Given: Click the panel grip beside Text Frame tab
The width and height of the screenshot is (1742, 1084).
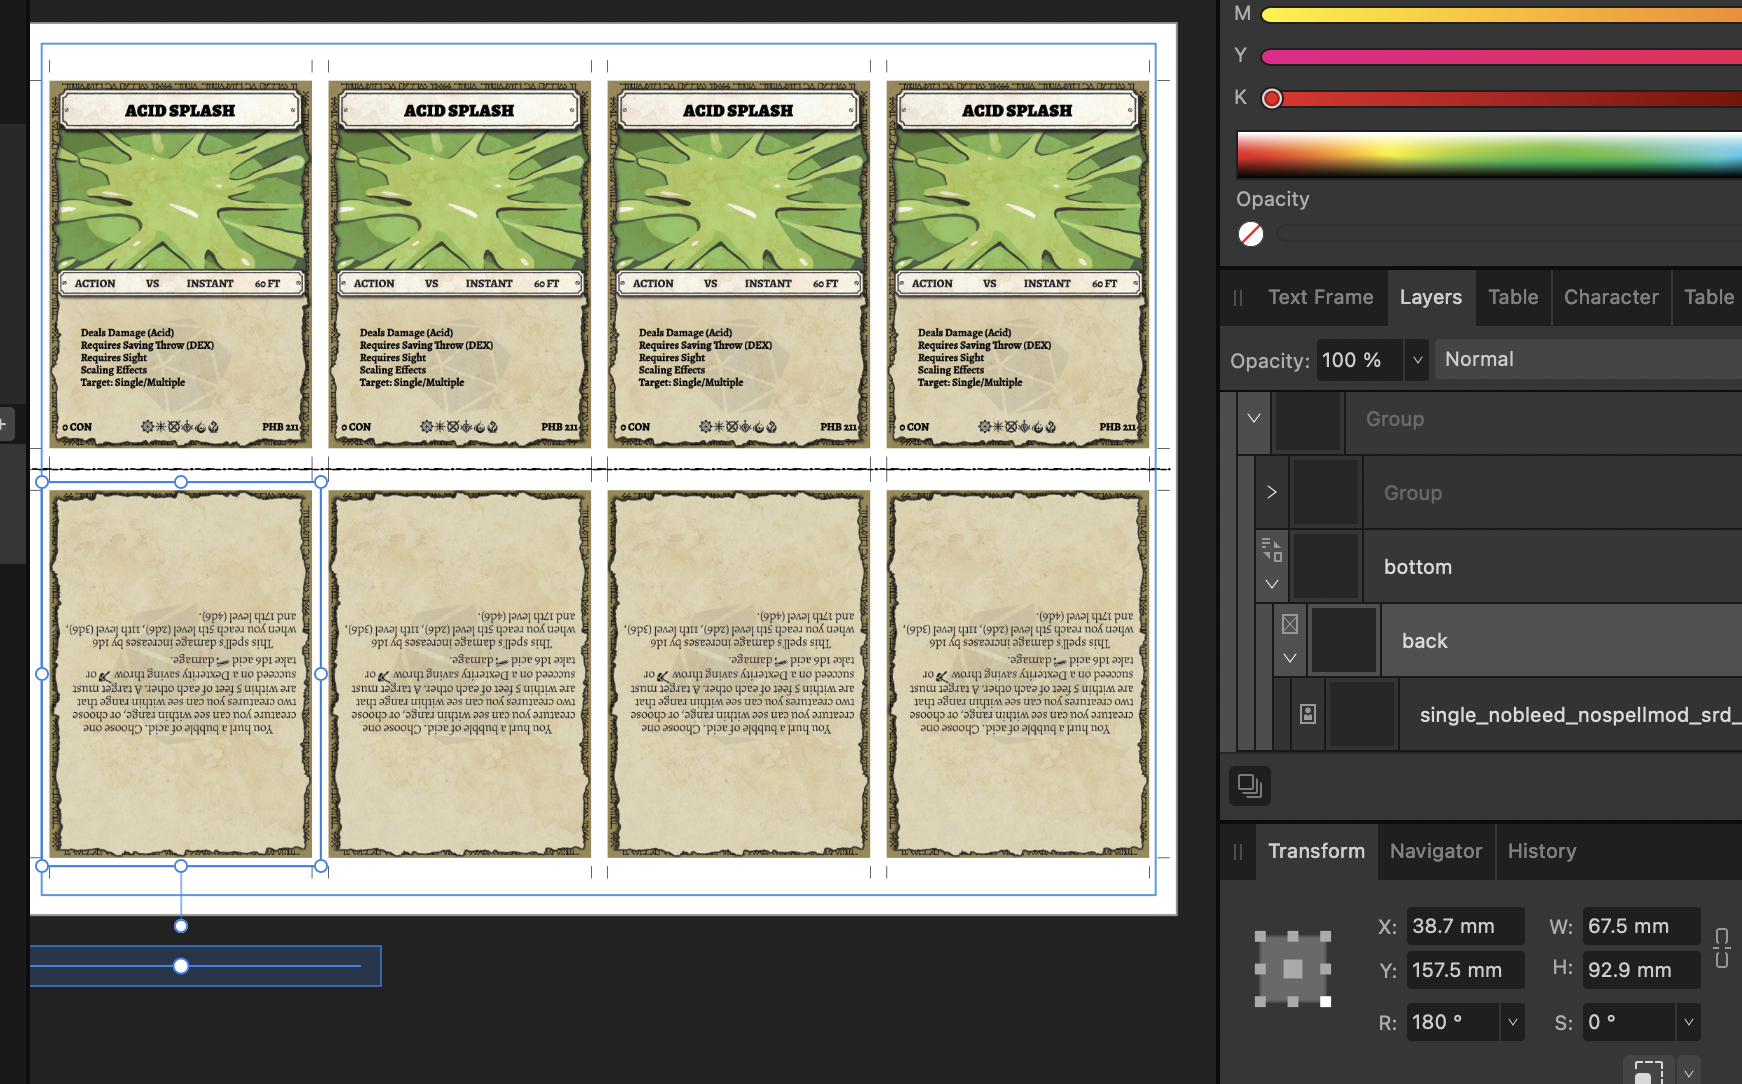Looking at the screenshot, I should 1238,298.
